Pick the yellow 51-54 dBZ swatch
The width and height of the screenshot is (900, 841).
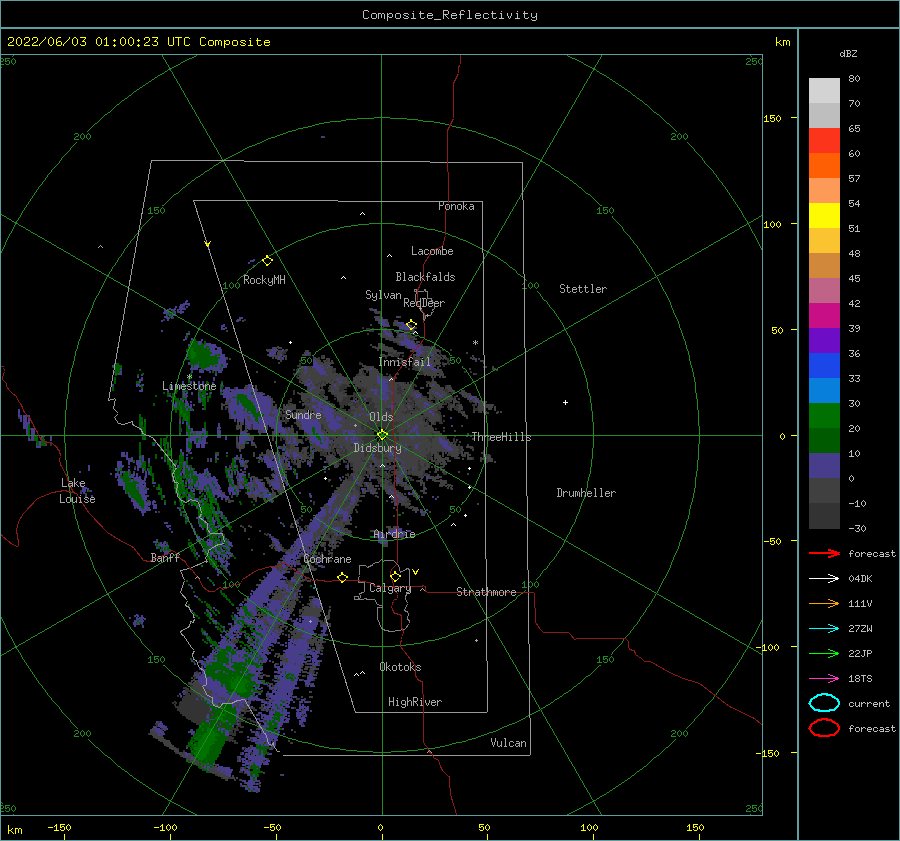pos(824,216)
